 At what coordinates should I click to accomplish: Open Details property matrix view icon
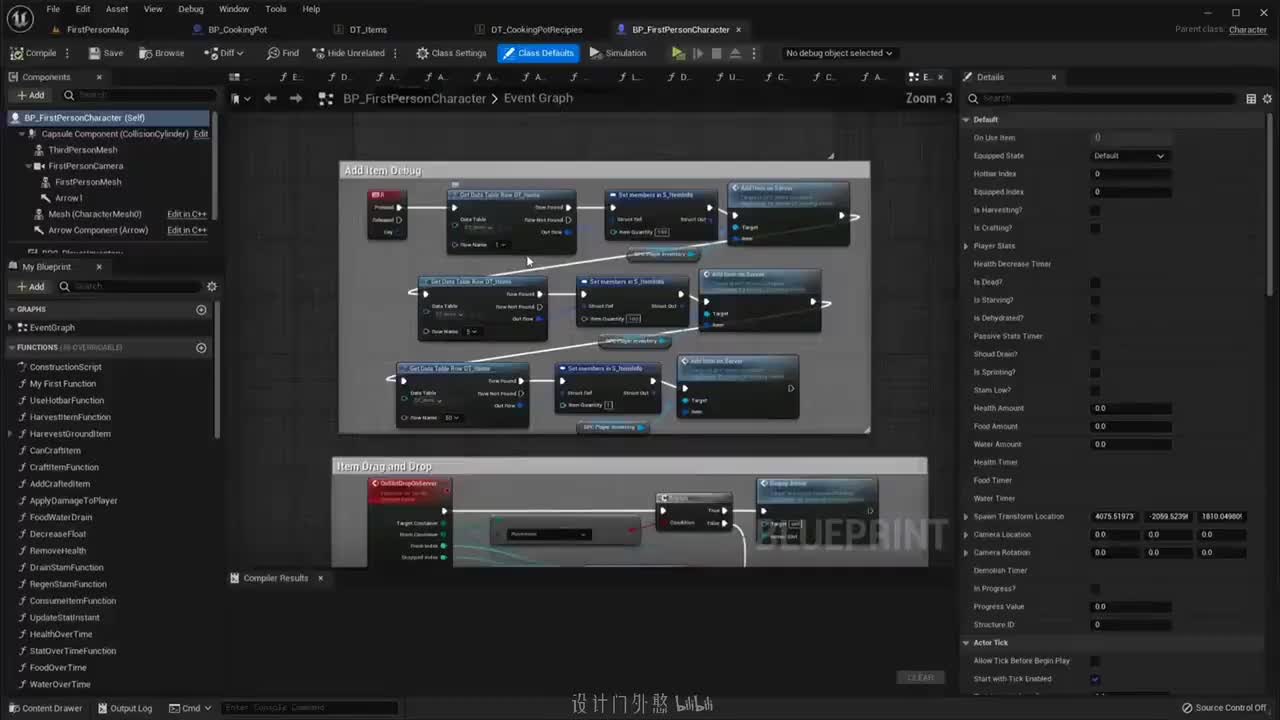click(x=1251, y=98)
